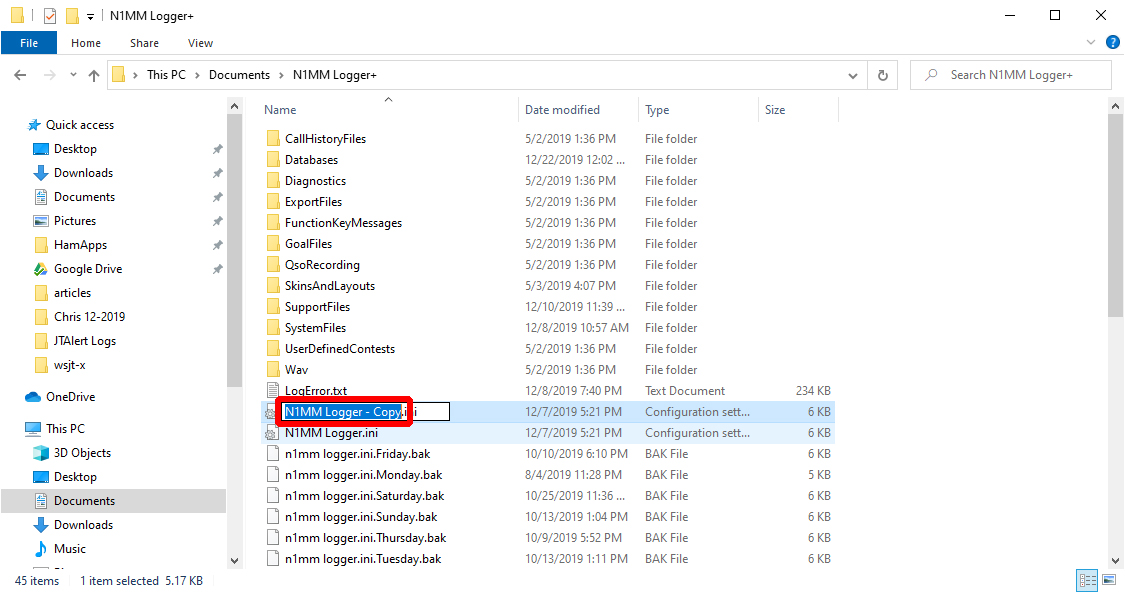Select the UserDefinedContests folder
Image resolution: width=1125 pixels, height=594 pixels.
(x=339, y=349)
